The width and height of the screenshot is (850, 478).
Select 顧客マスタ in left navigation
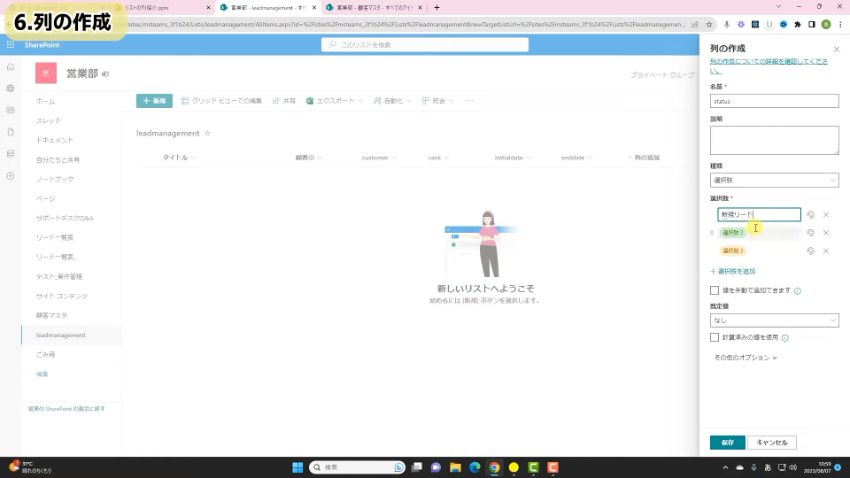tap(52, 315)
